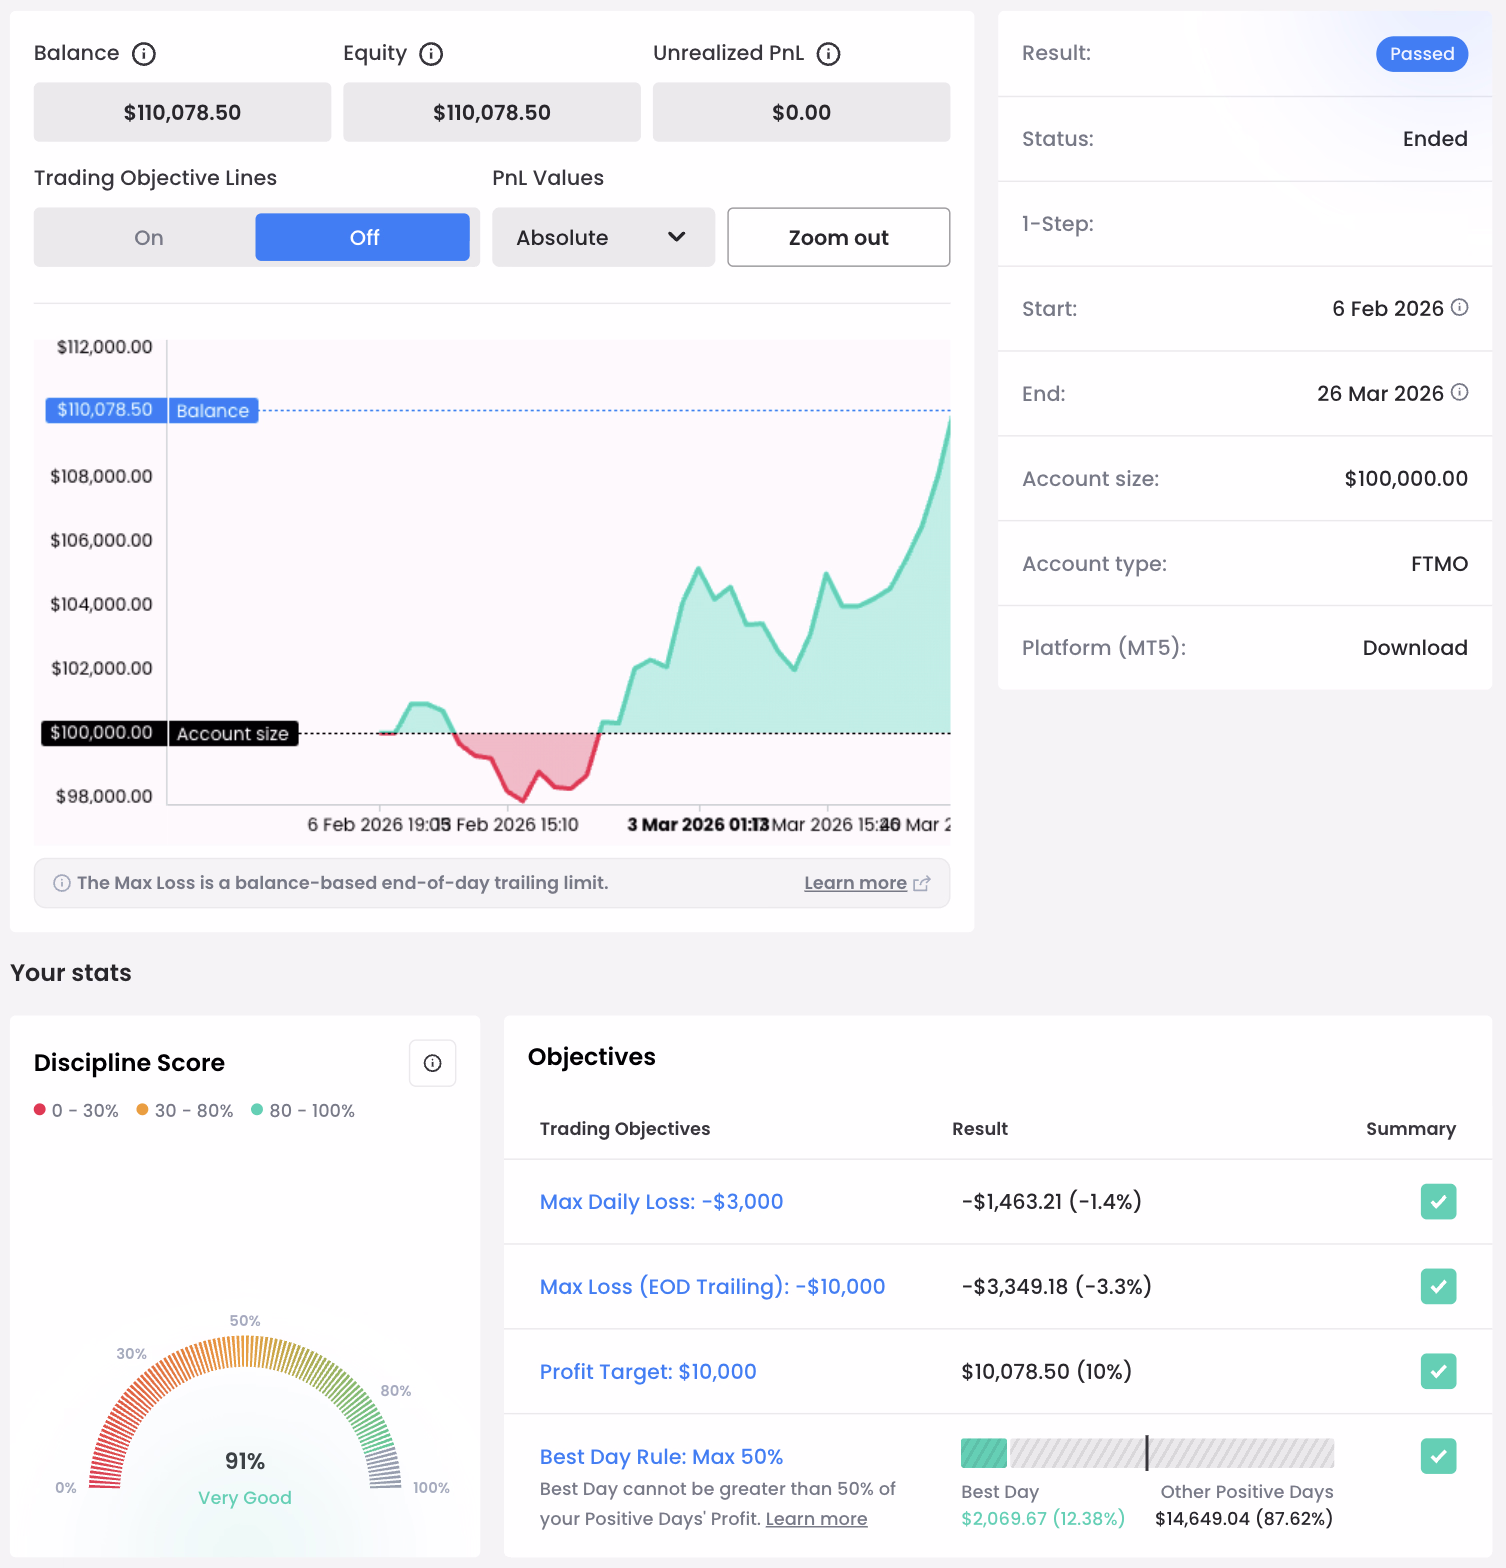
Task: Click the Account size chart label
Action: [x=233, y=733]
